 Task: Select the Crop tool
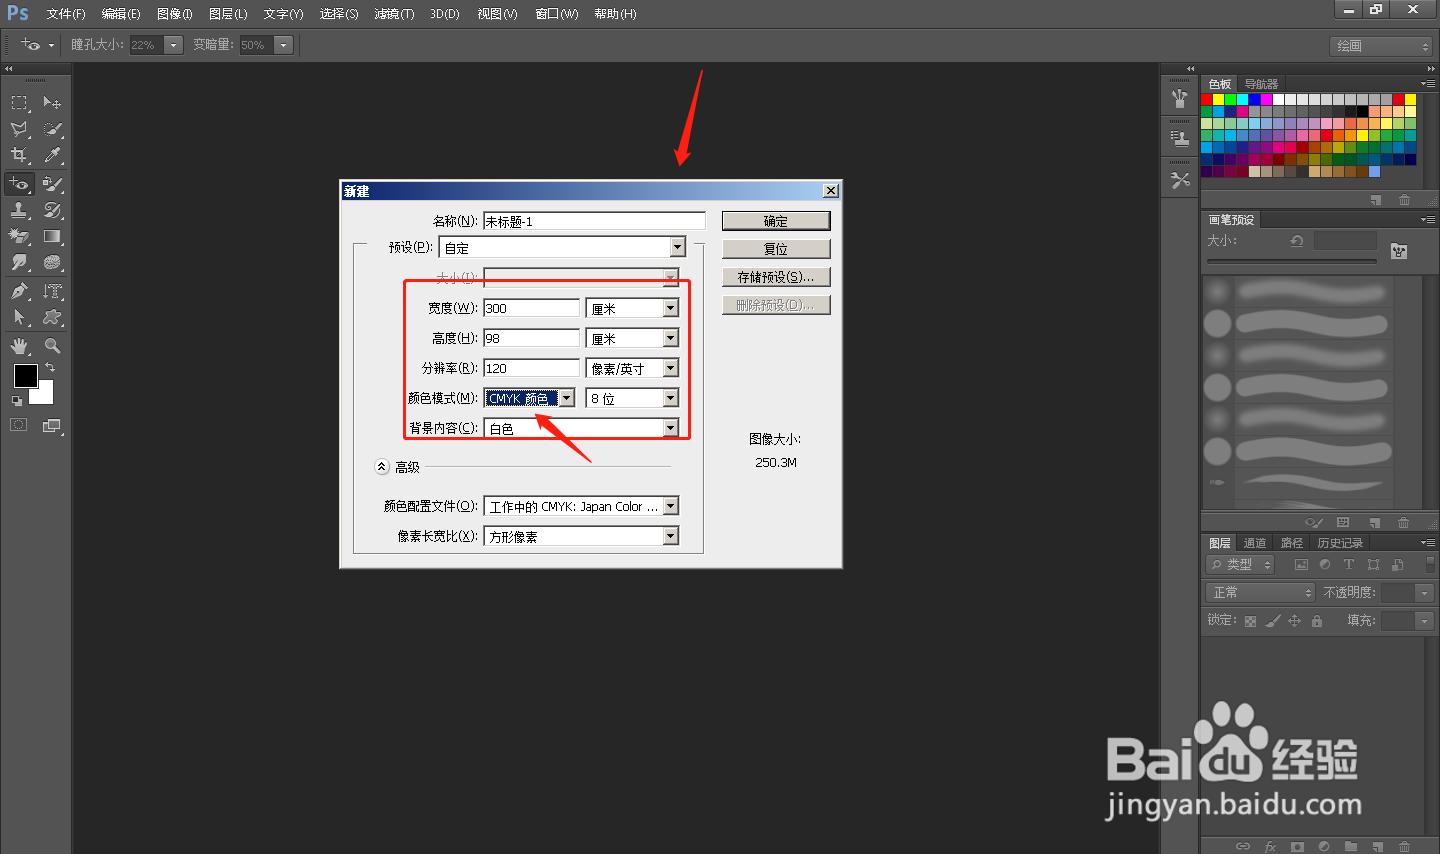coord(19,155)
